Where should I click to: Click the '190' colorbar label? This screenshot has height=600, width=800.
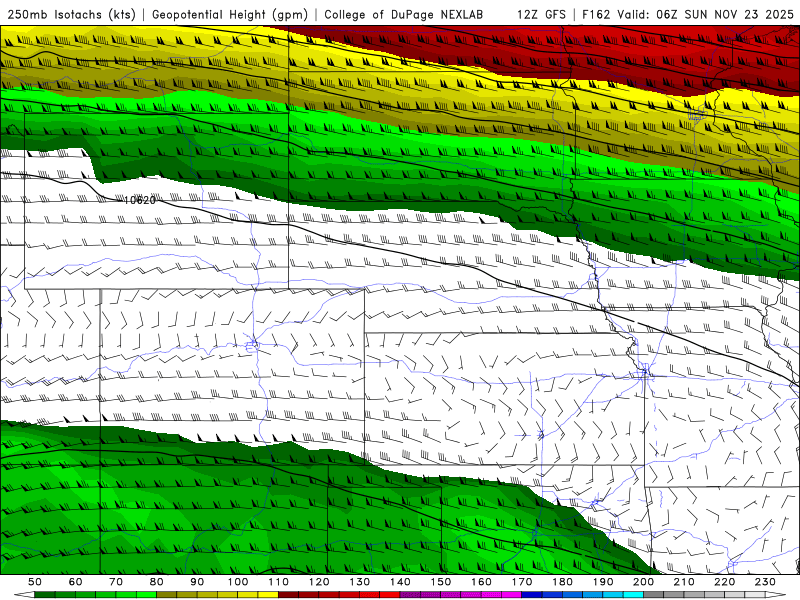tap(603, 582)
